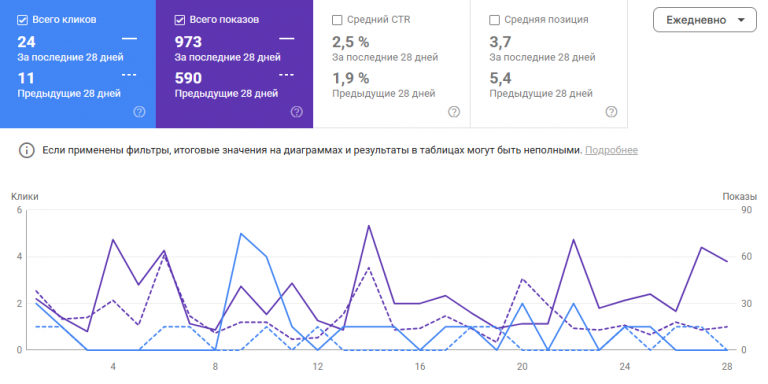Screen dimensions: 768x384
Task: Click the info icon beside filter notice
Action: (x=26, y=150)
